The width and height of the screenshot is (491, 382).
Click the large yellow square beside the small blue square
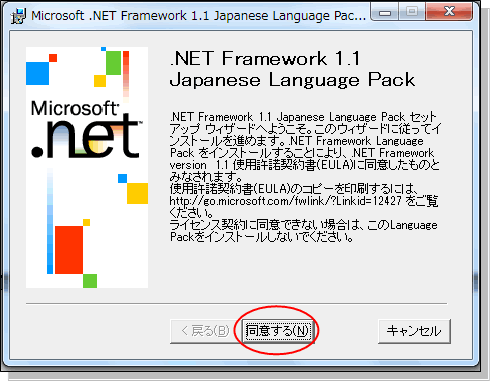pyautogui.click(x=137, y=193)
